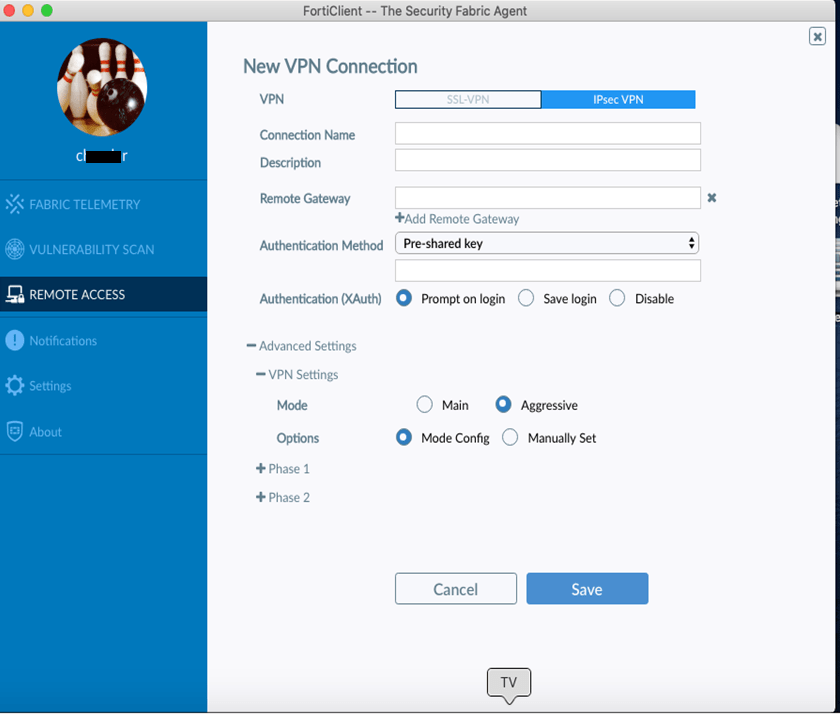This screenshot has width=840, height=714.
Task: Click the bowling pins profile avatar
Action: tap(102, 87)
